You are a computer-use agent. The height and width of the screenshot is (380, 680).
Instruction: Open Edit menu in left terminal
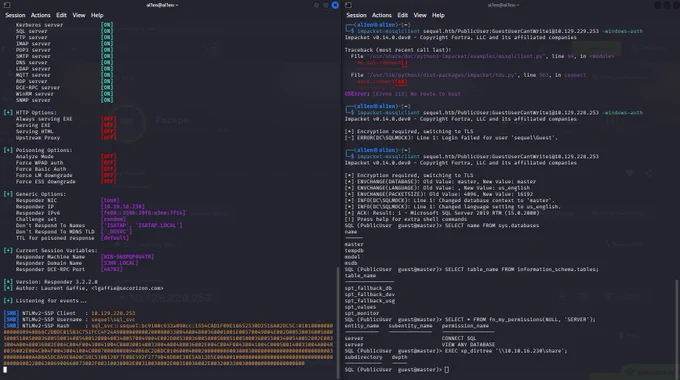click(61, 15)
